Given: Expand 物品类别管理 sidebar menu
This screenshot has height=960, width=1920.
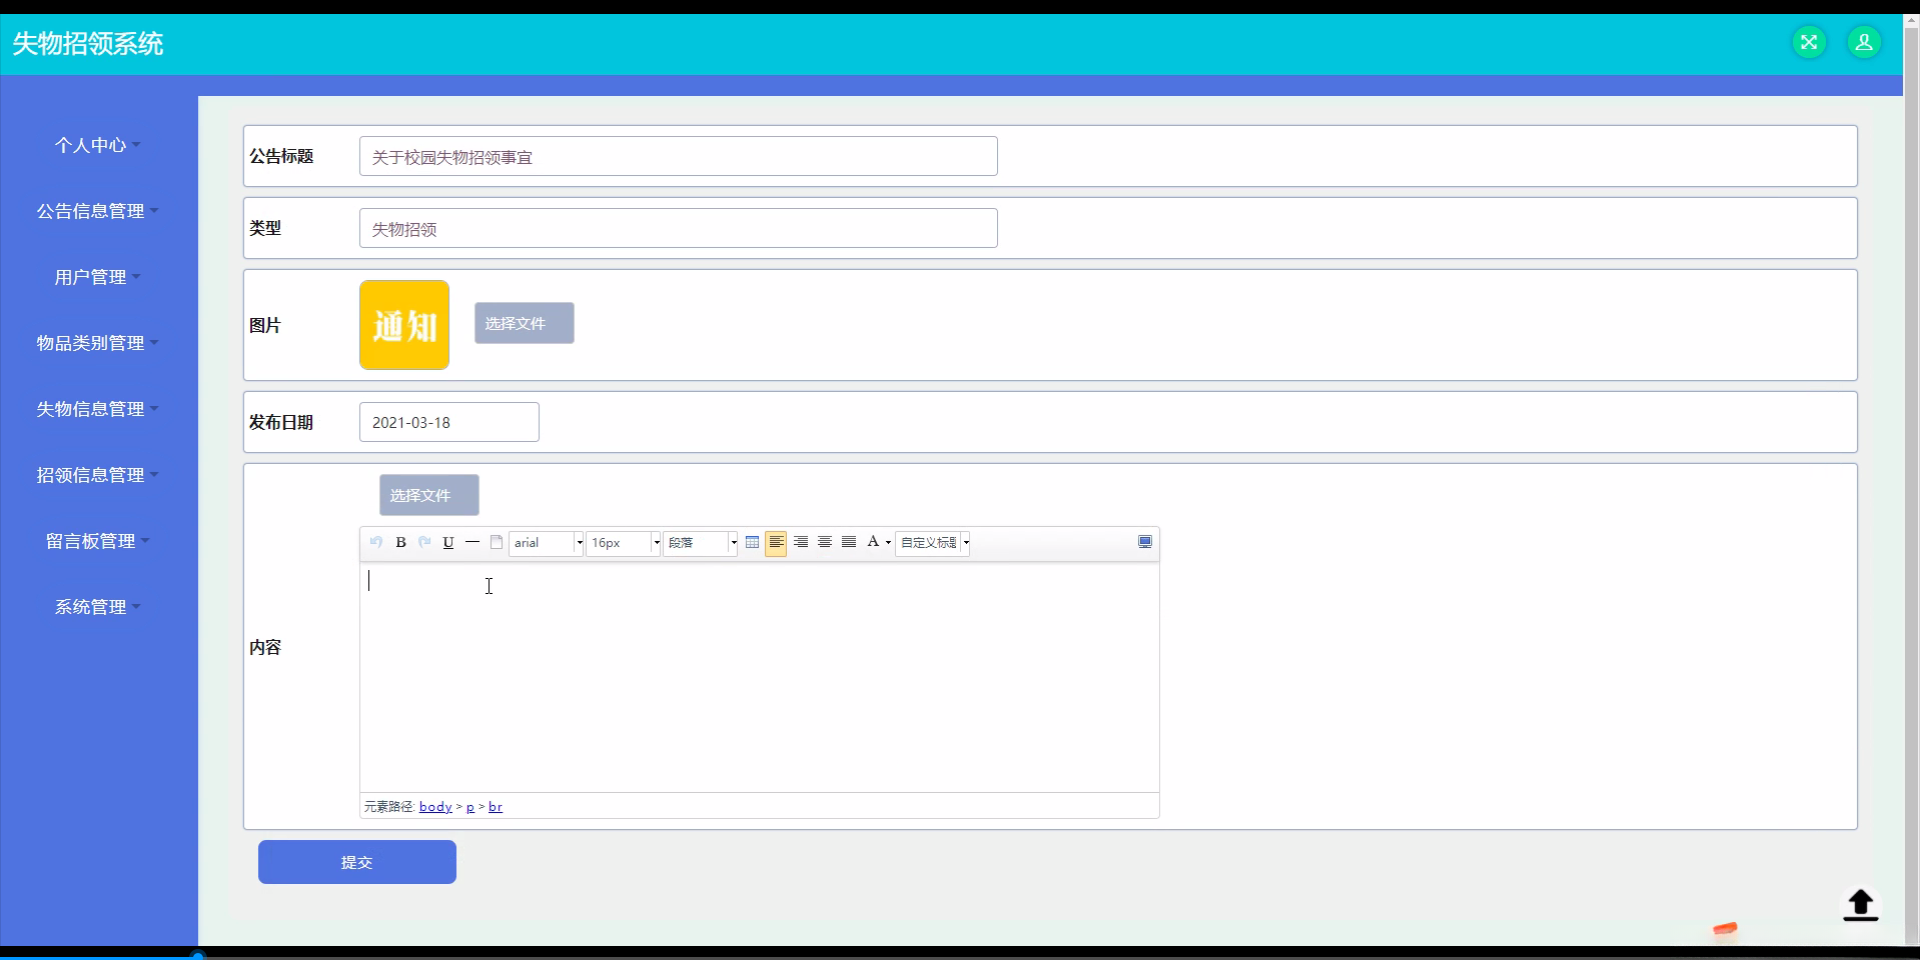Looking at the screenshot, I should coord(98,343).
